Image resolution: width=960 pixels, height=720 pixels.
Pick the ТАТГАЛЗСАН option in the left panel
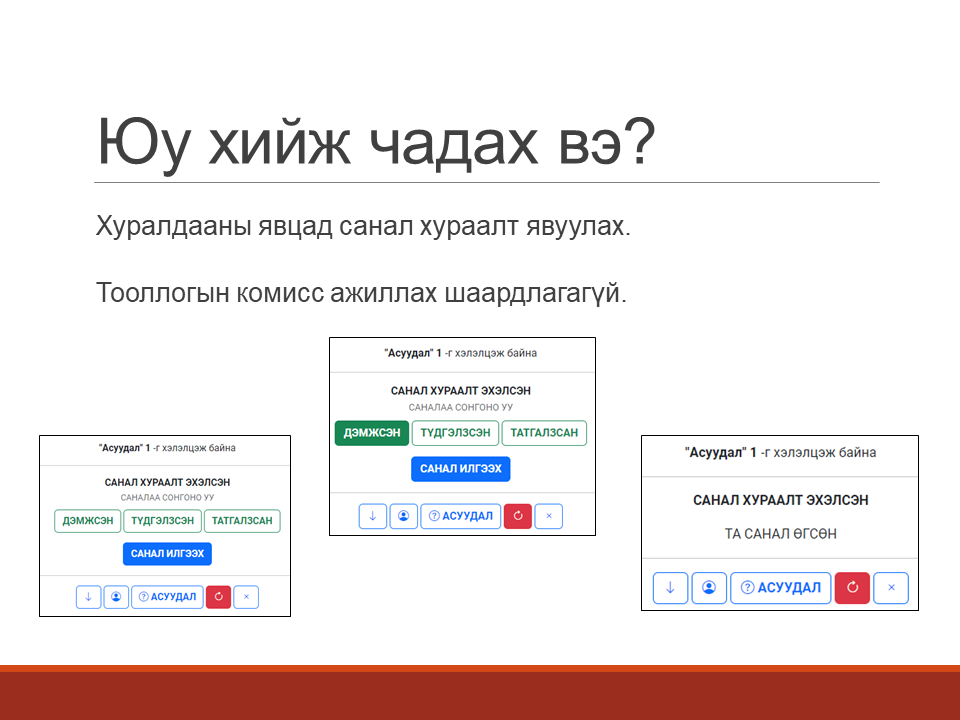tap(242, 521)
